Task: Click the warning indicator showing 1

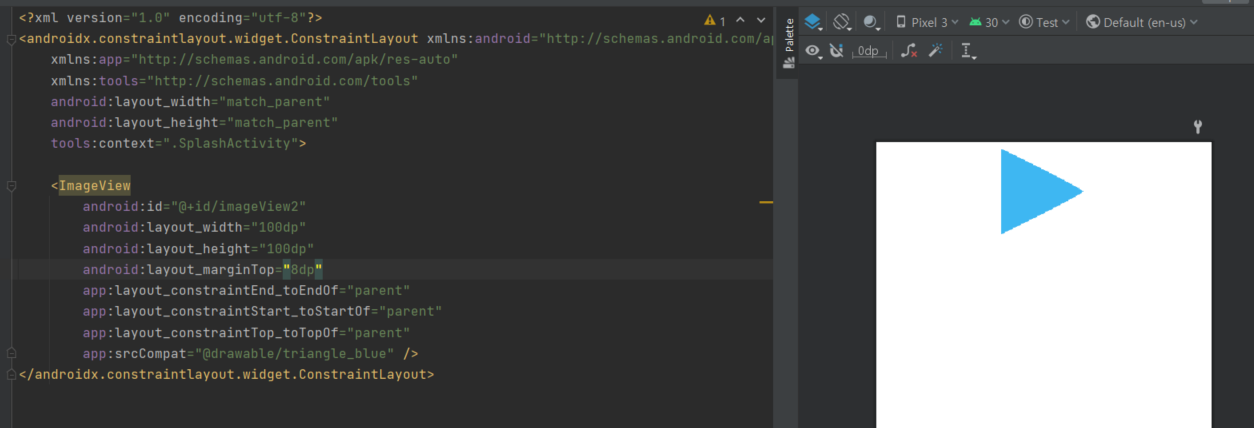Action: [x=715, y=20]
